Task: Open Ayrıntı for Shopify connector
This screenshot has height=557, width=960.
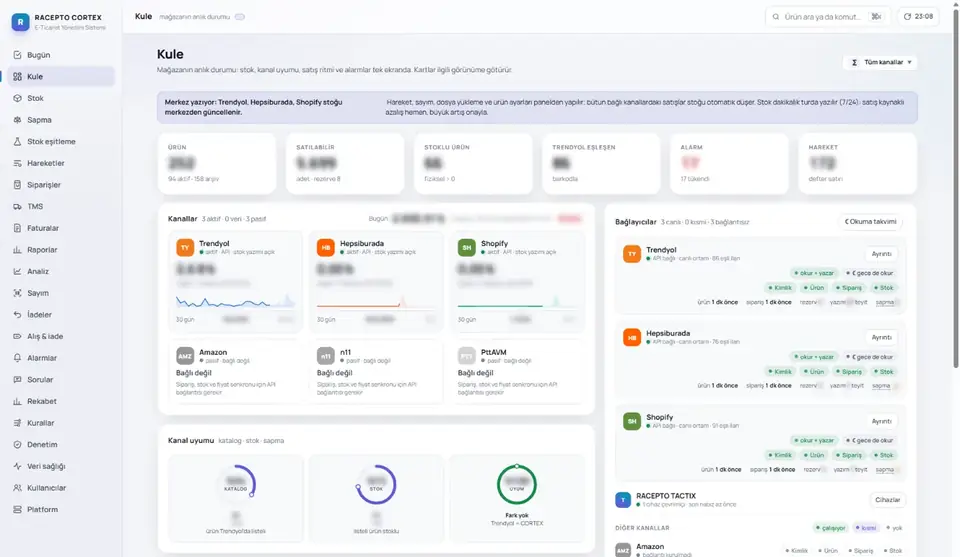Action: (x=882, y=421)
